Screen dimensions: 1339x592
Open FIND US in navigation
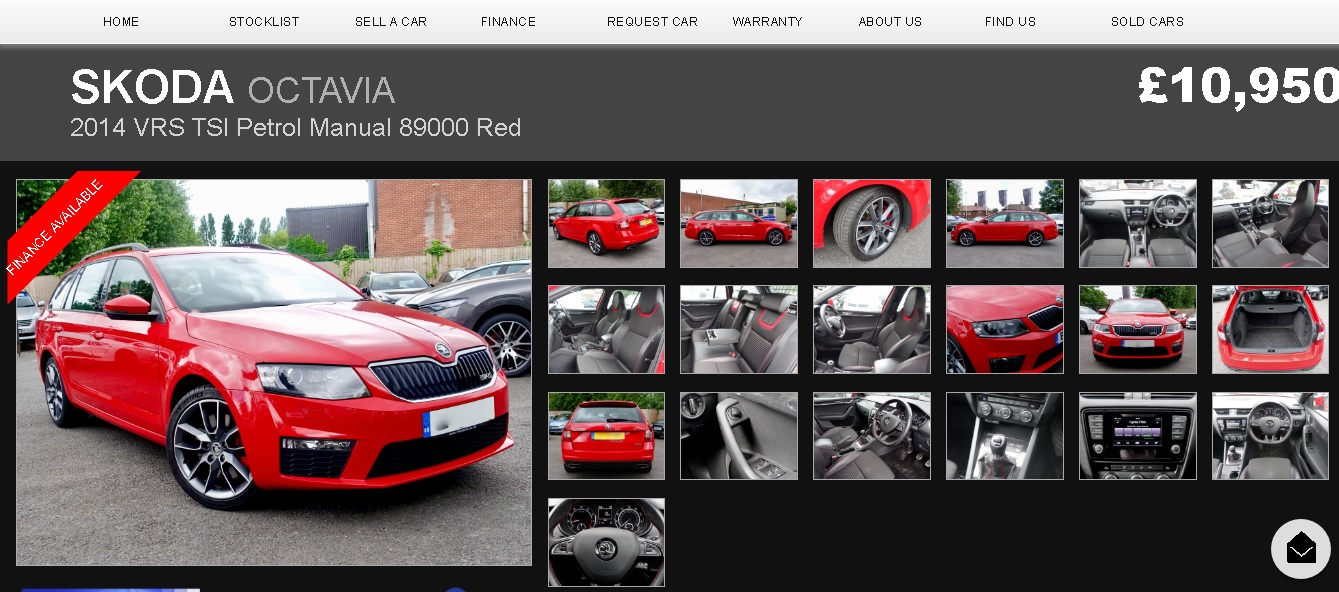[1010, 21]
